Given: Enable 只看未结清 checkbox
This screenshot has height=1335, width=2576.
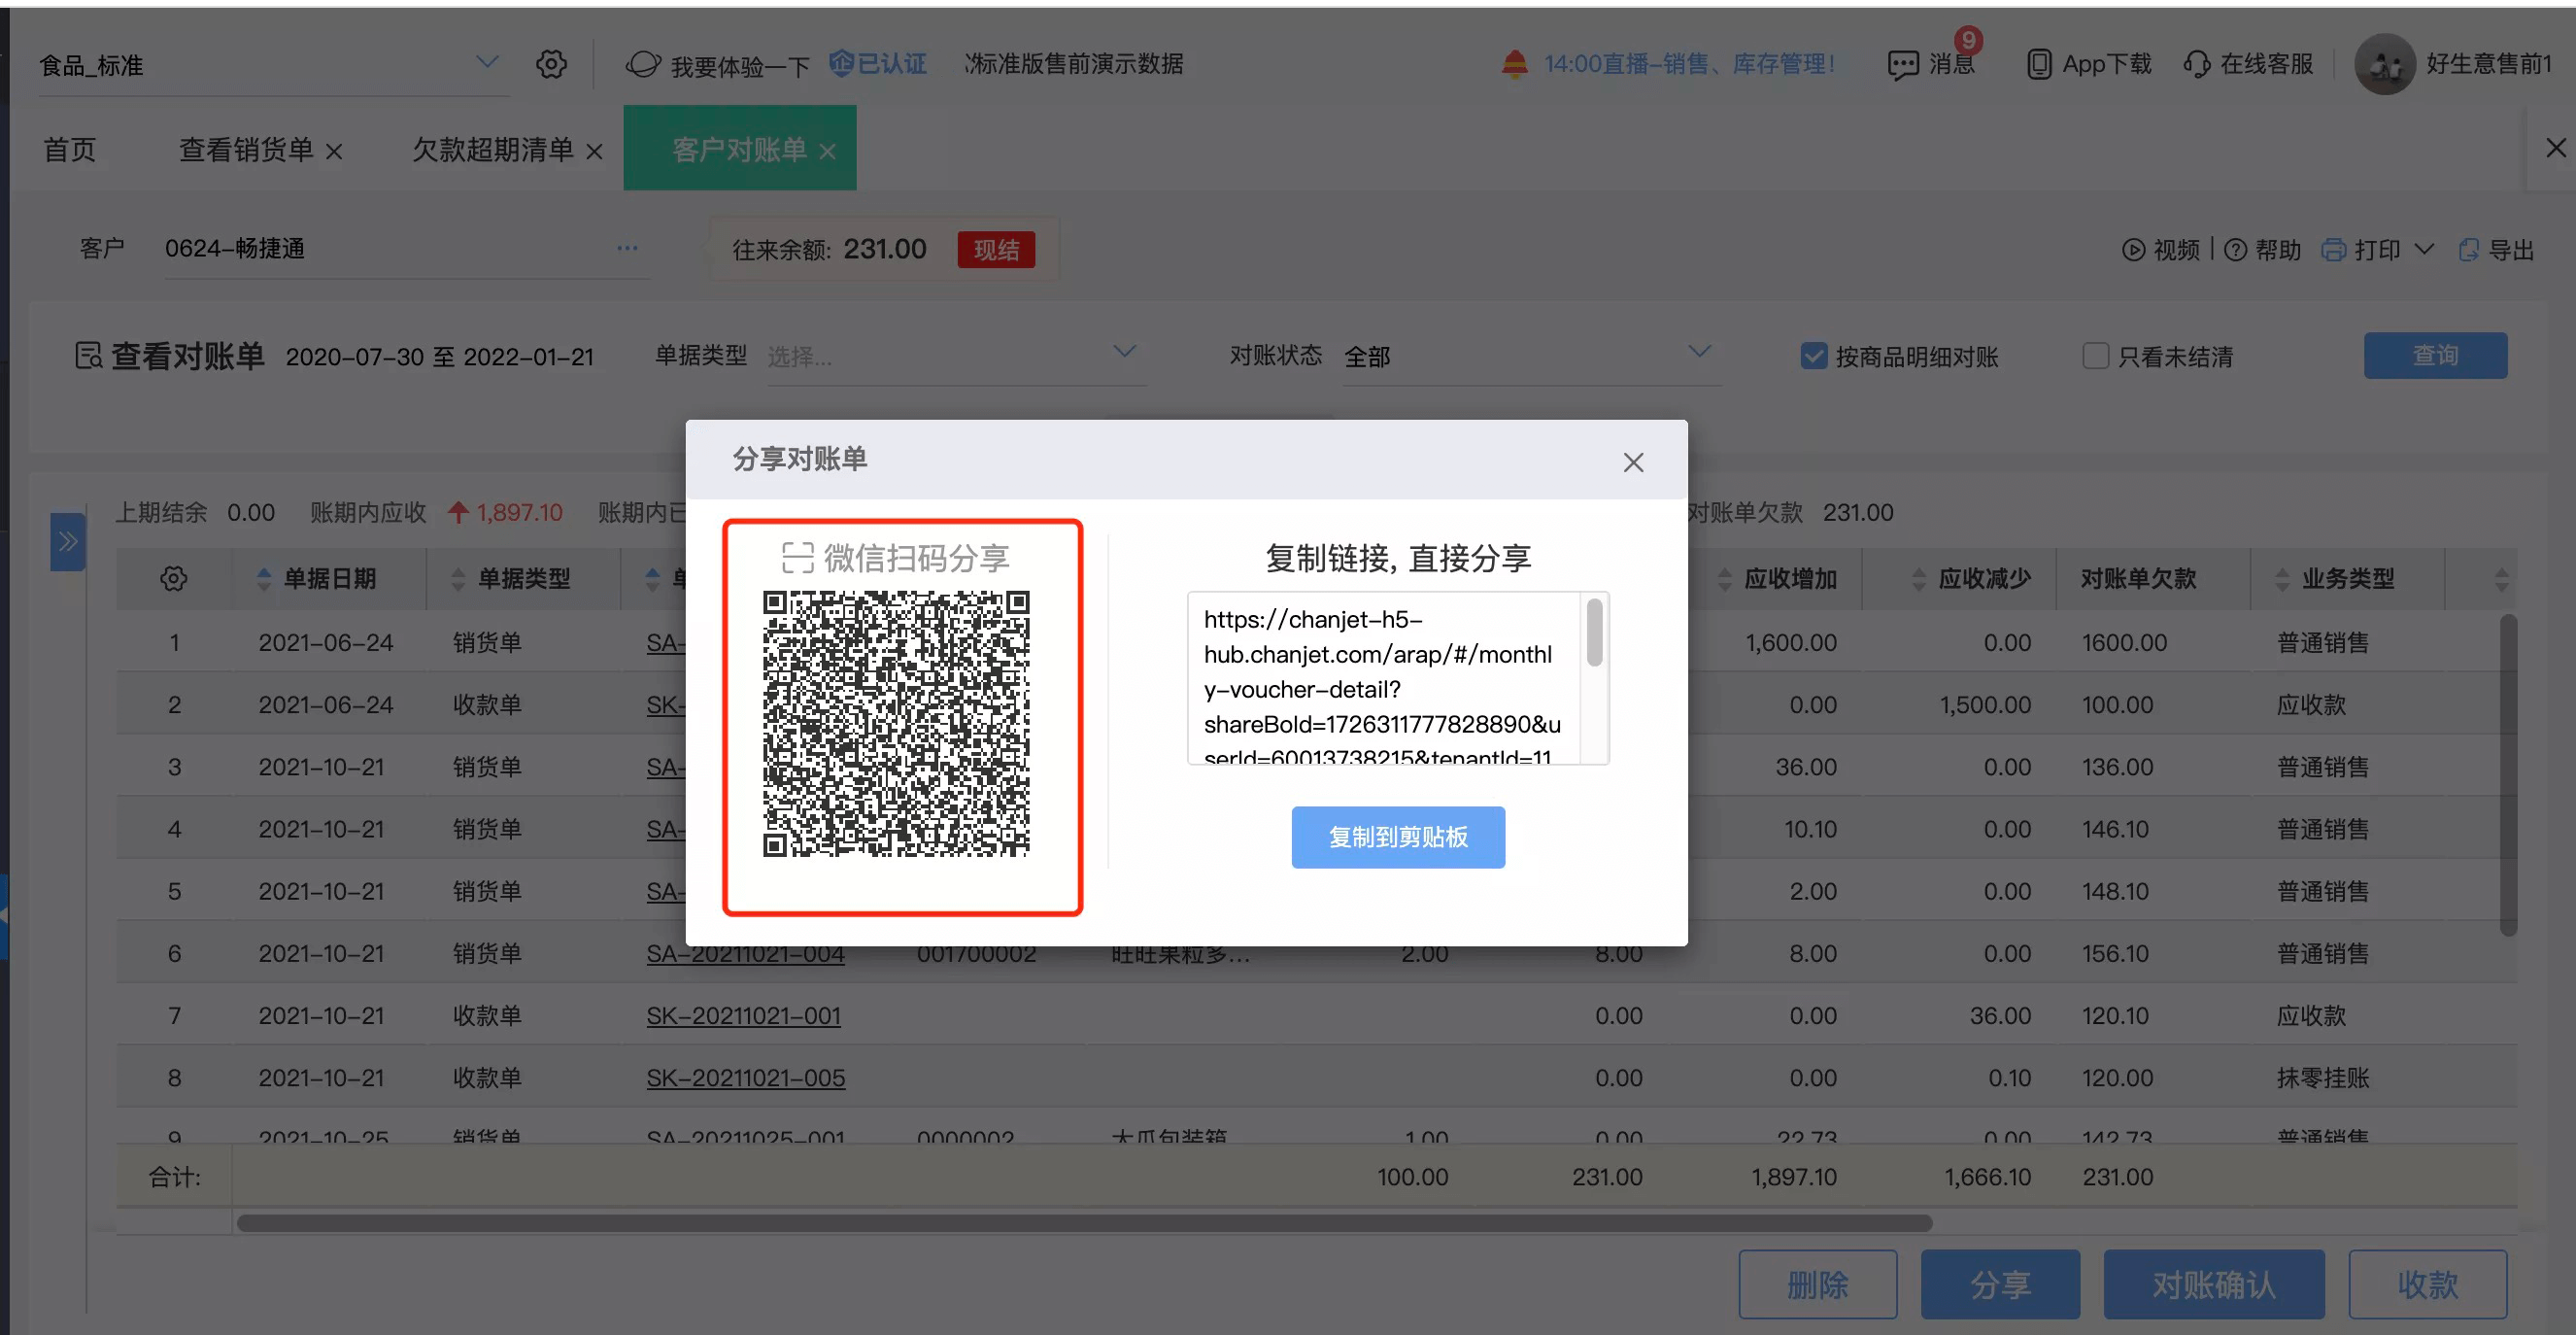Looking at the screenshot, I should (x=2095, y=356).
